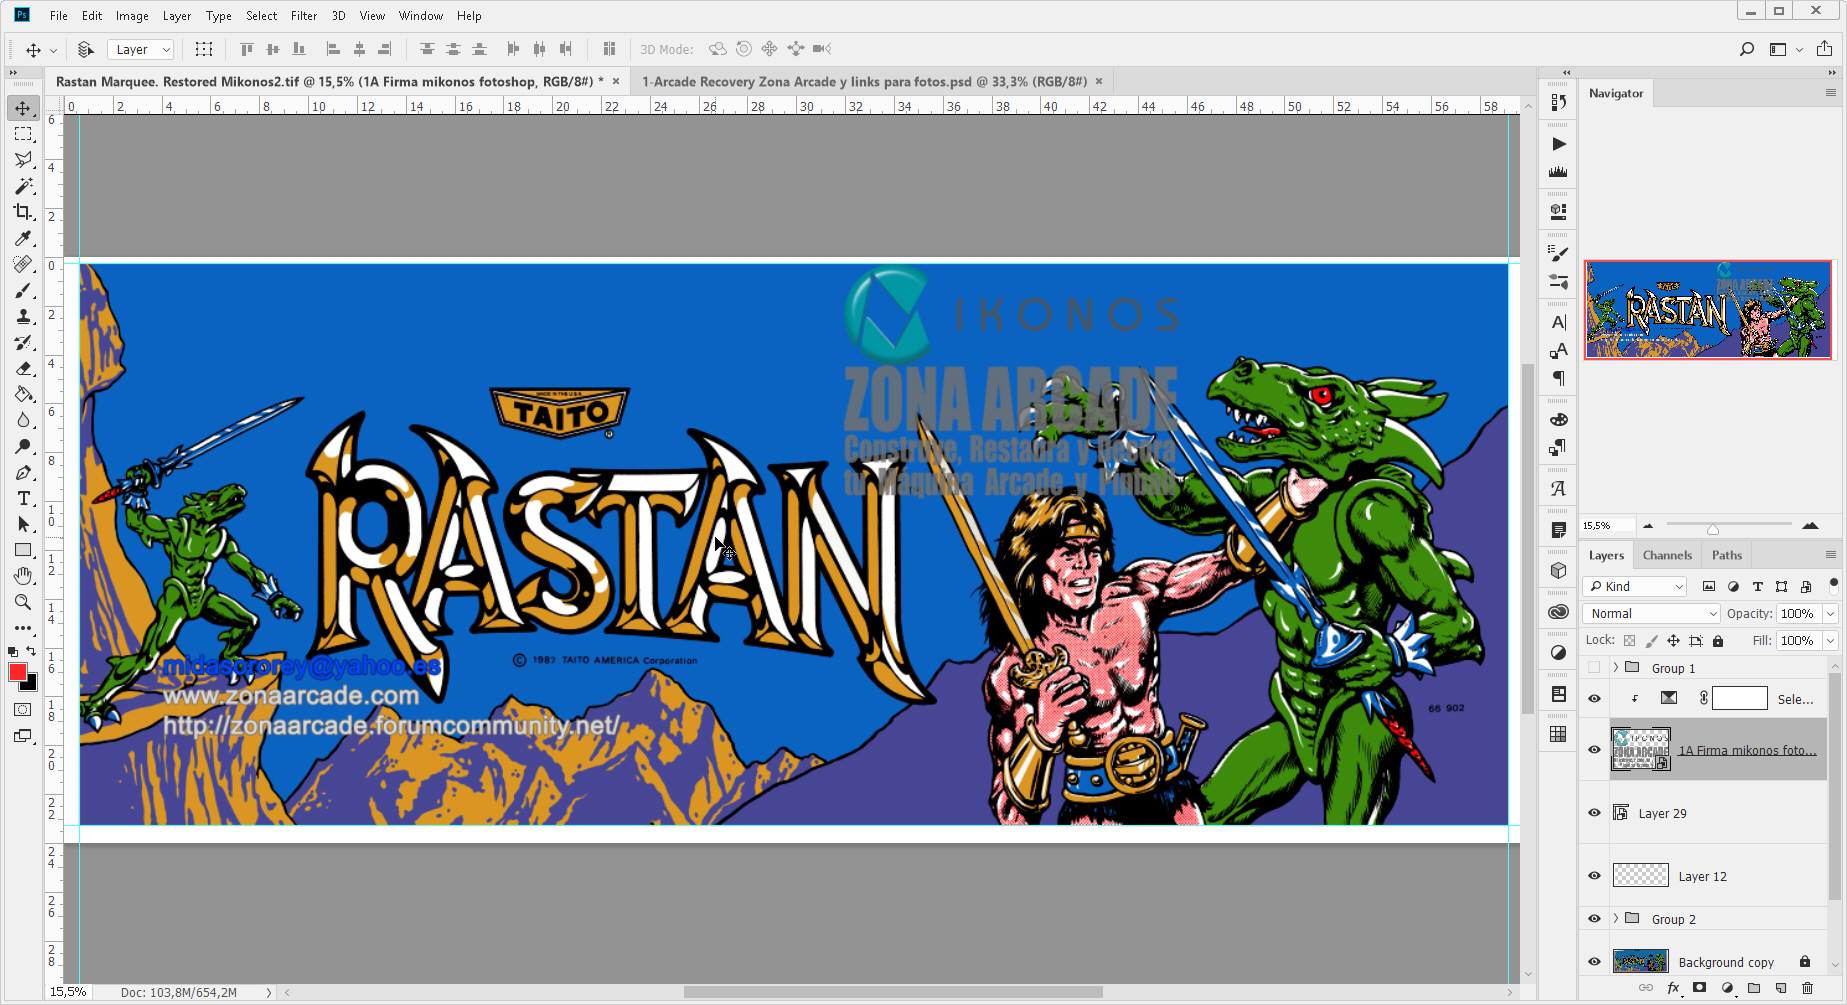1847x1005 pixels.
Task: Select the Crop tool
Action: pyautogui.click(x=24, y=212)
